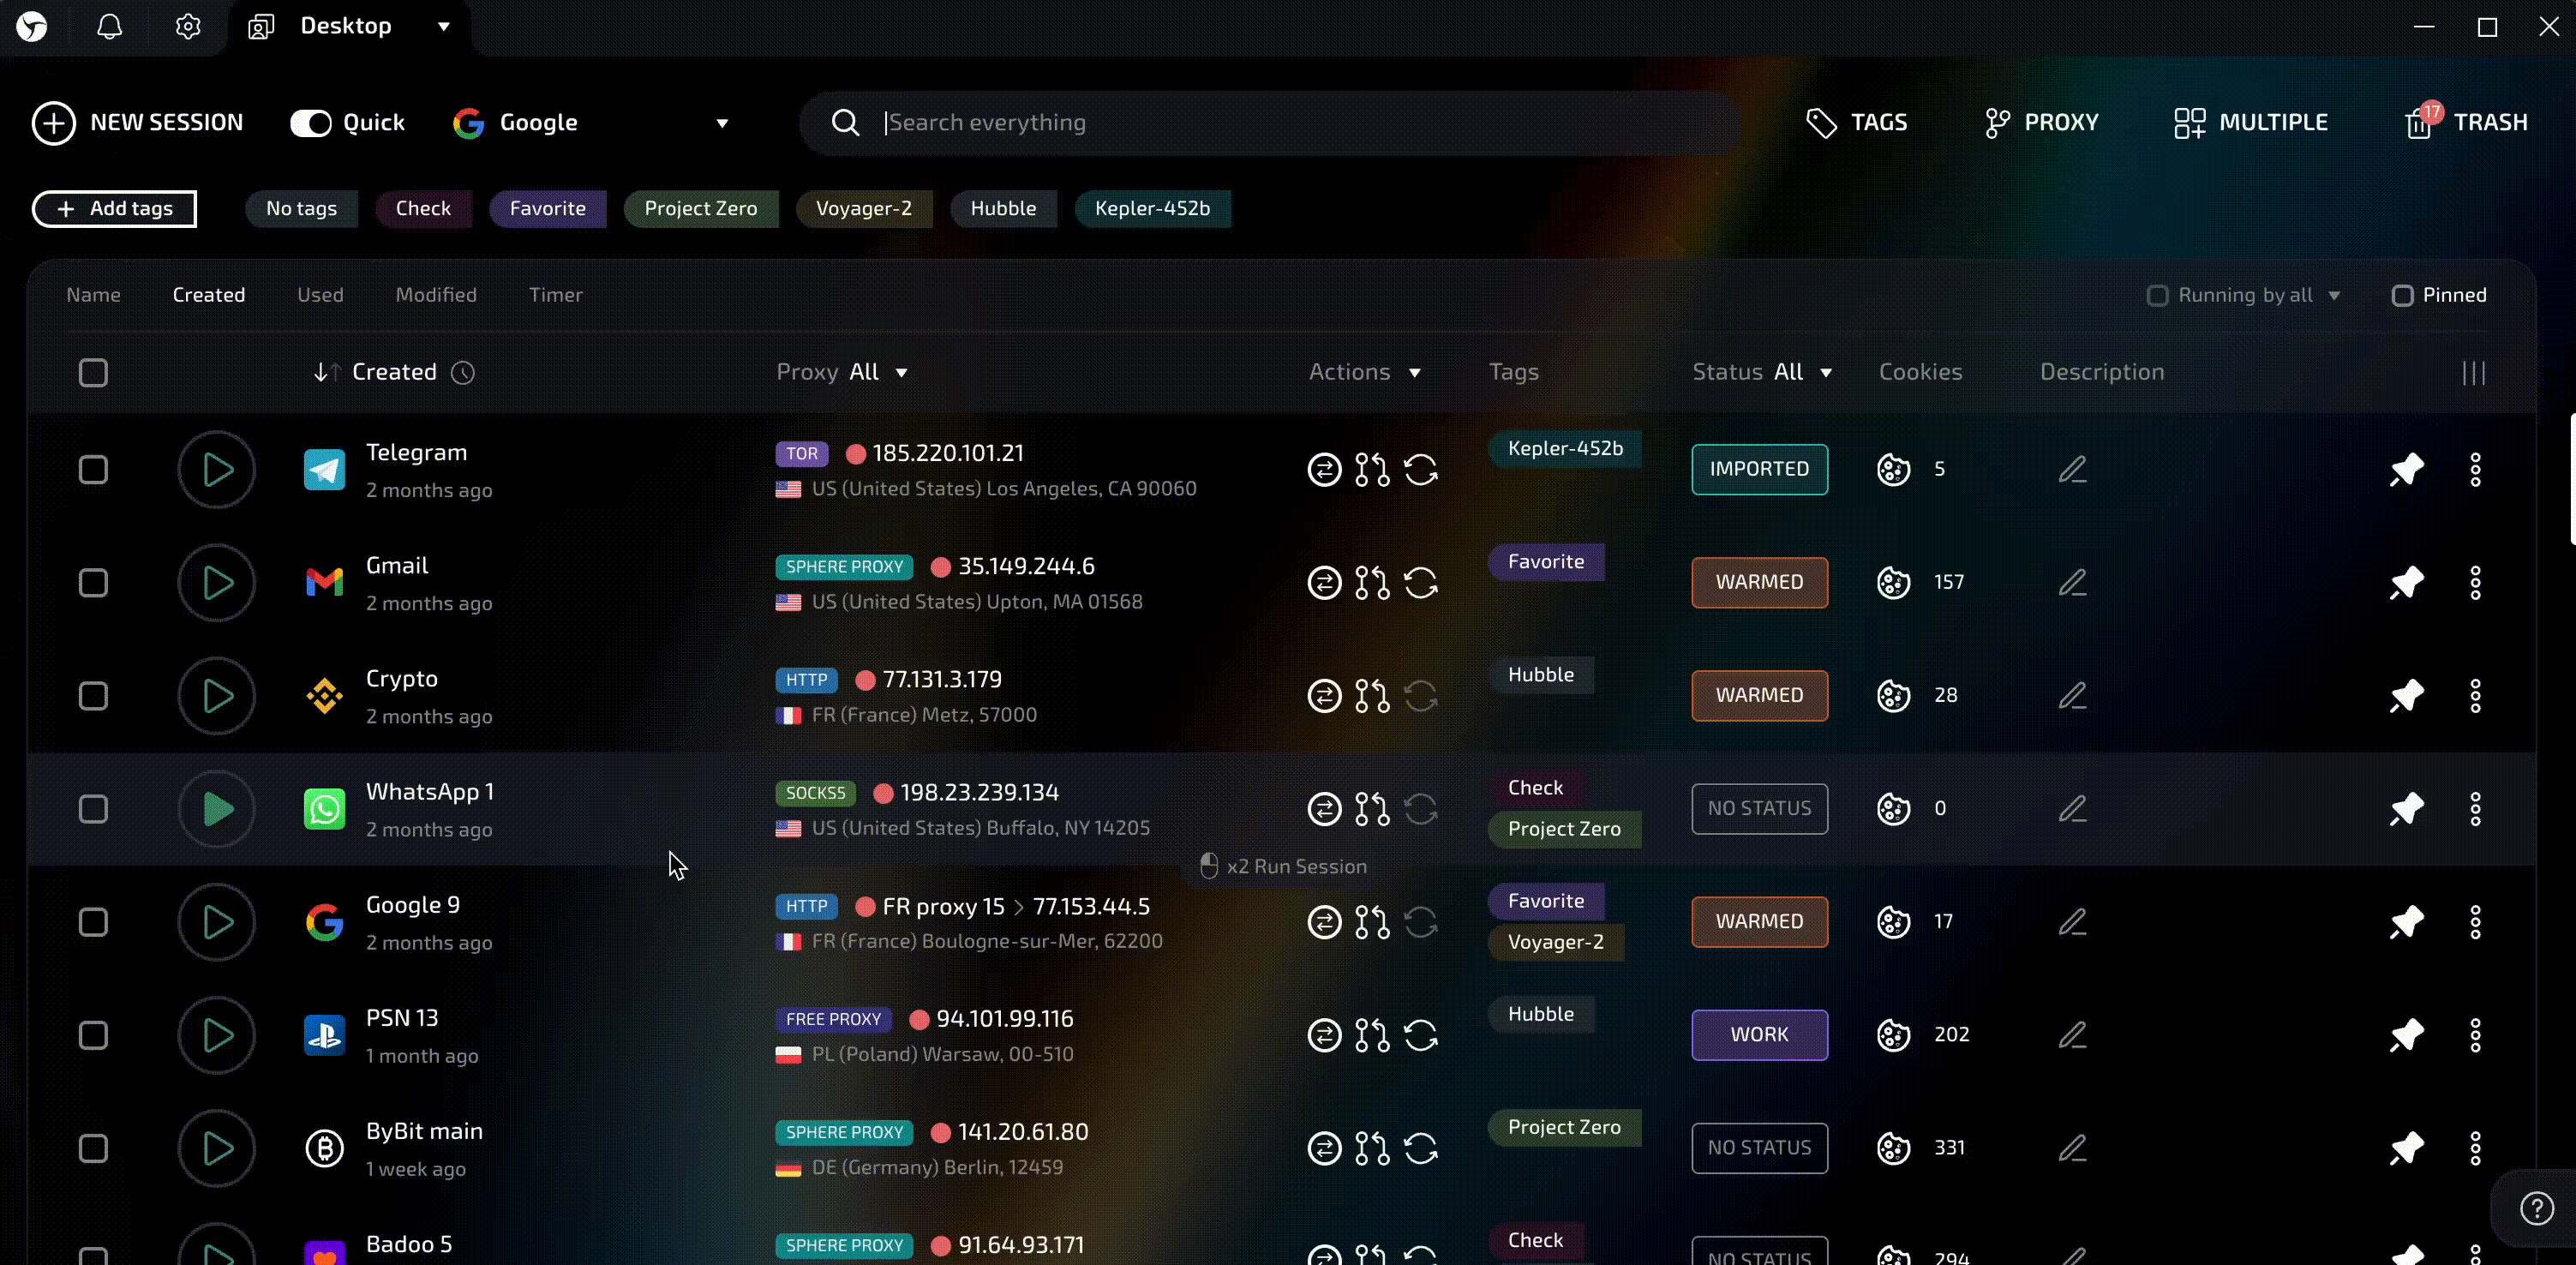
Task: Click the cookies icon in the Gmail row
Action: (x=1893, y=583)
